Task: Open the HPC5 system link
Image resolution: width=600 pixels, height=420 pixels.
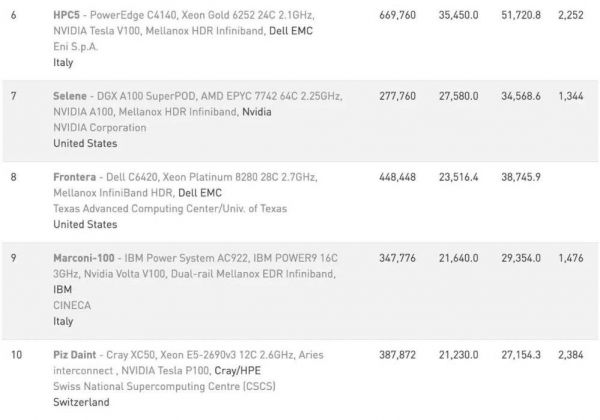Action: 68,17
